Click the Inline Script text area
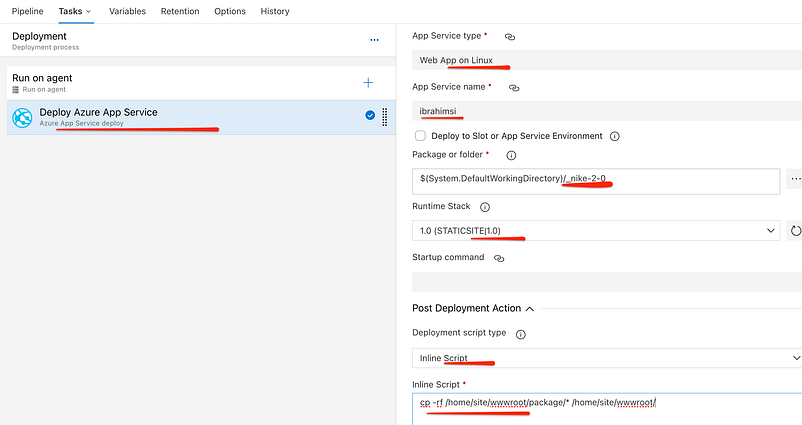This screenshot has height=425, width=802. (607, 409)
